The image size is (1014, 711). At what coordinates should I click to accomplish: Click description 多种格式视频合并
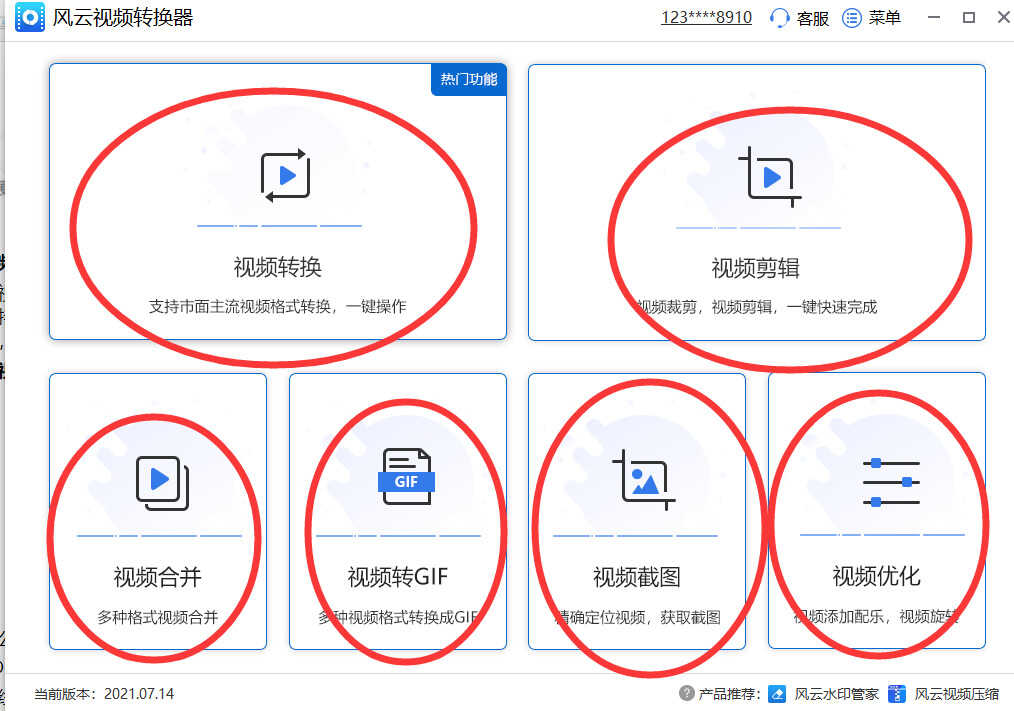pyautogui.click(x=157, y=617)
